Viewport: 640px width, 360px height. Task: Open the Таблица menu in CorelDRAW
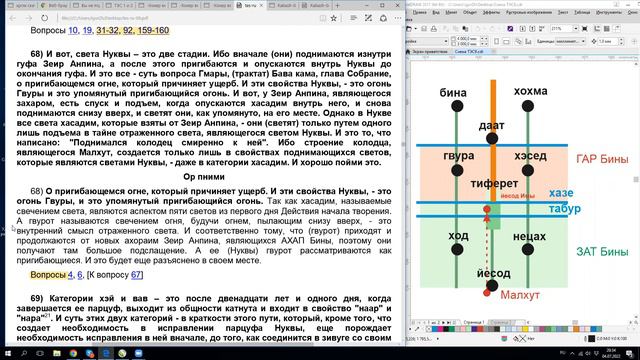tap(582, 12)
